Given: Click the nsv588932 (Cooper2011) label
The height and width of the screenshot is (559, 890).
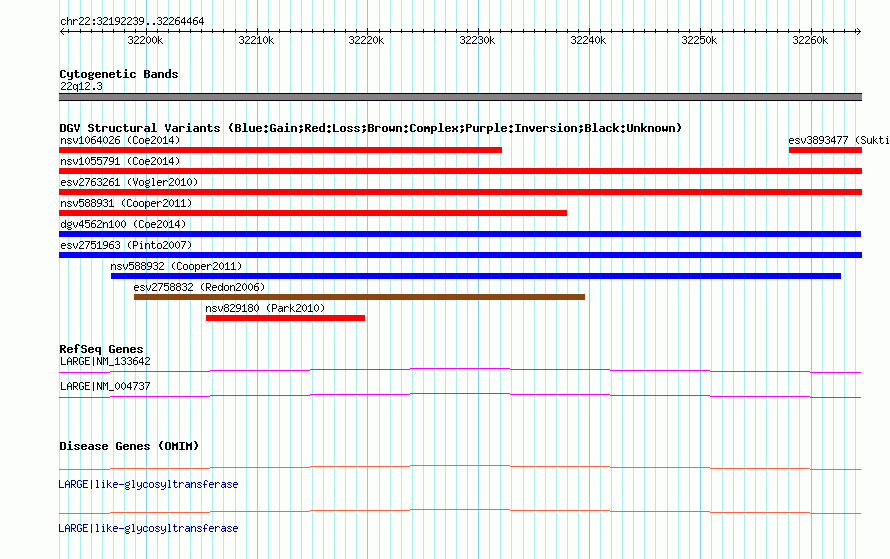Looking at the screenshot, I should [176, 266].
